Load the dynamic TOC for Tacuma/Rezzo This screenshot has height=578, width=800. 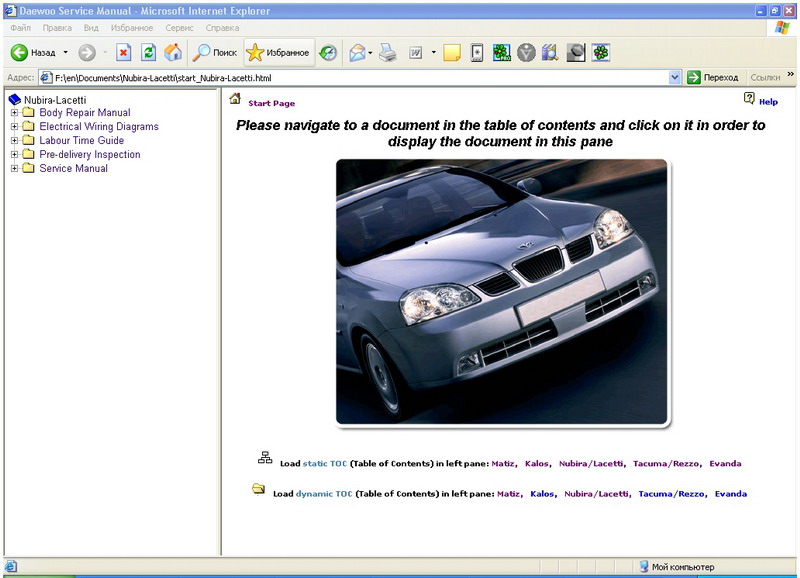671,493
